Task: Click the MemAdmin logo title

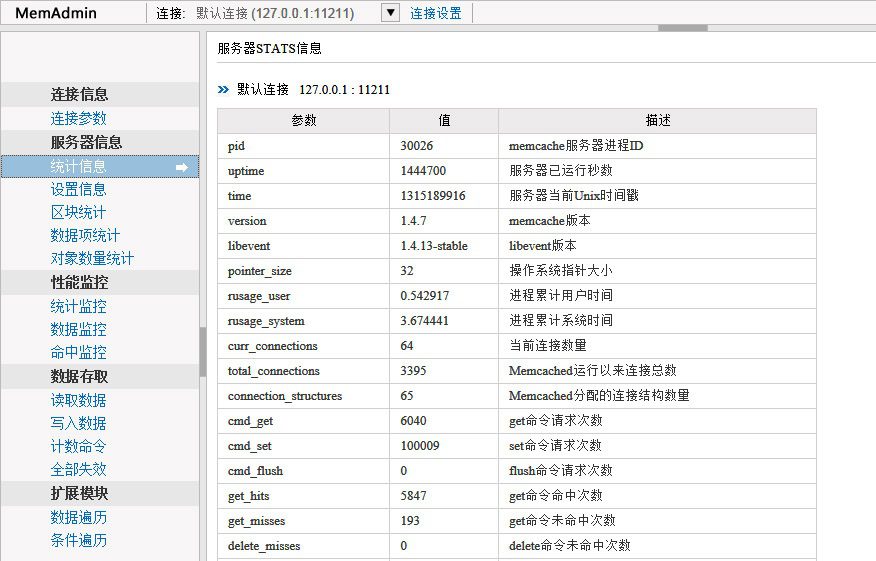Action: tap(56, 13)
